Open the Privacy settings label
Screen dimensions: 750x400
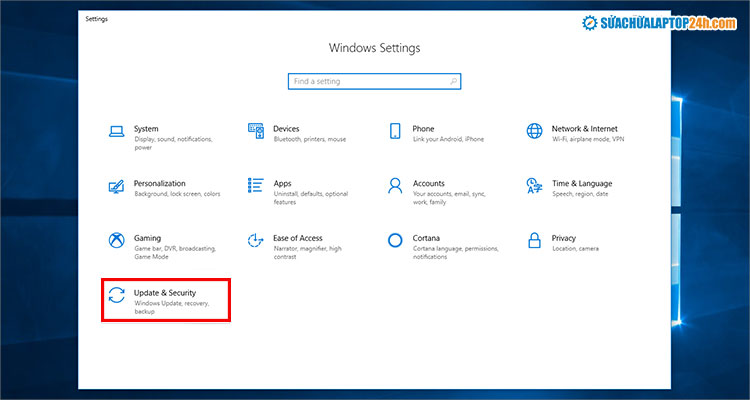click(563, 238)
